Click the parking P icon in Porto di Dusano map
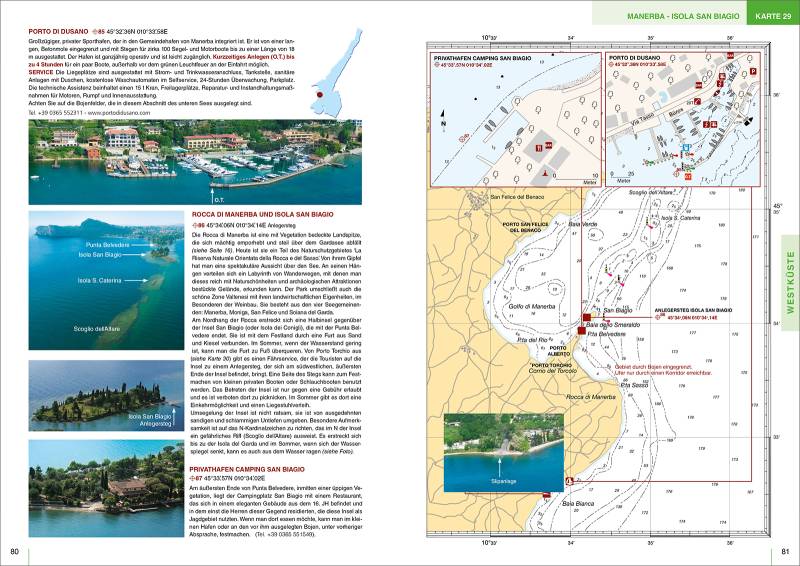Image resolution: width=800 pixels, height=566 pixels. pos(754,74)
